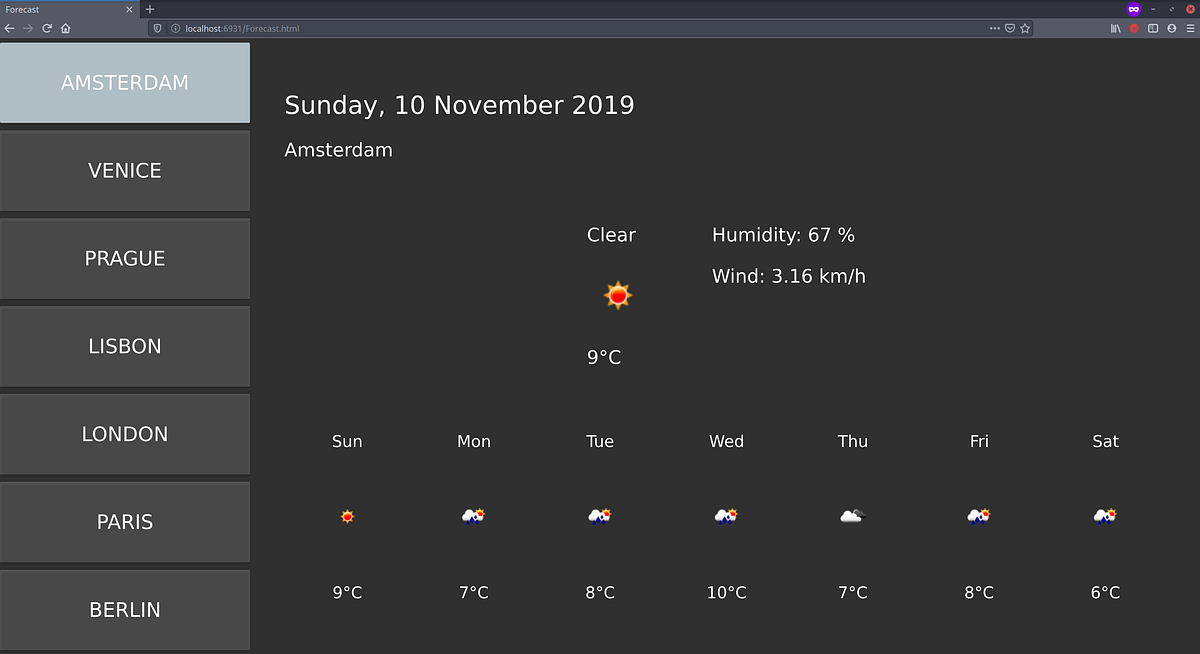
Task: Save page to Pocket
Action: click(x=1012, y=28)
